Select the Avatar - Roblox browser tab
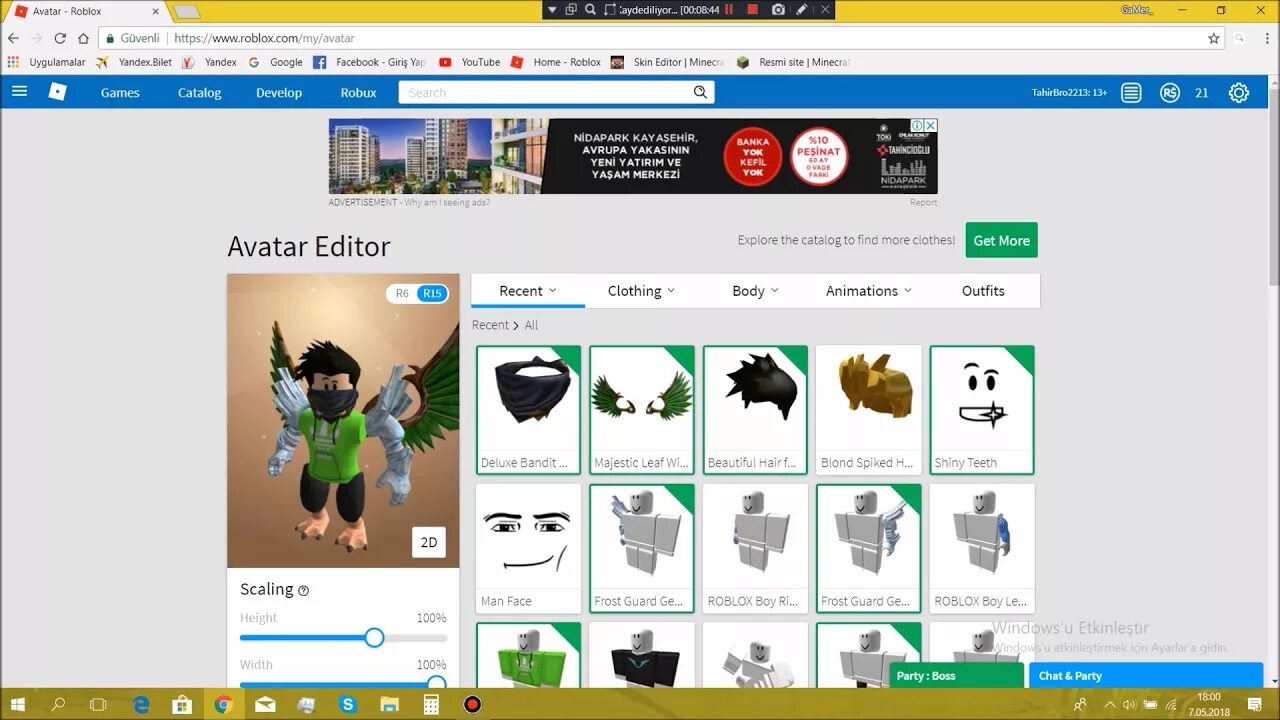Image resolution: width=1280 pixels, height=720 pixels. [85, 11]
